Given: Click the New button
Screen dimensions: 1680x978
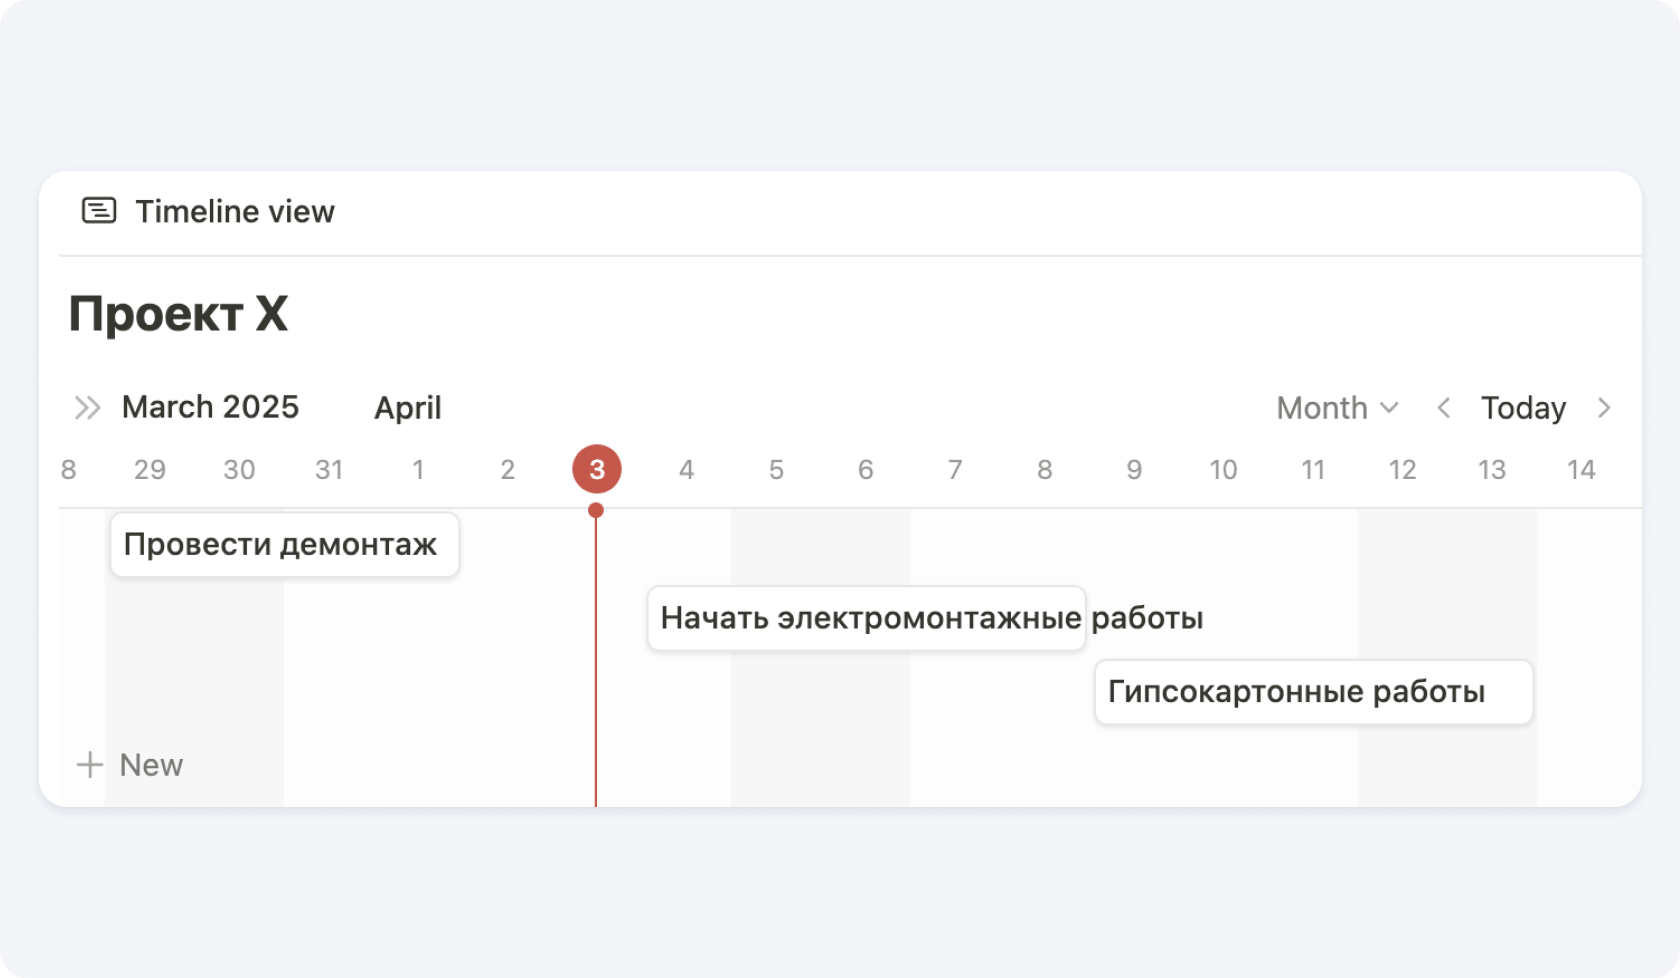Looking at the screenshot, I should [x=150, y=765].
